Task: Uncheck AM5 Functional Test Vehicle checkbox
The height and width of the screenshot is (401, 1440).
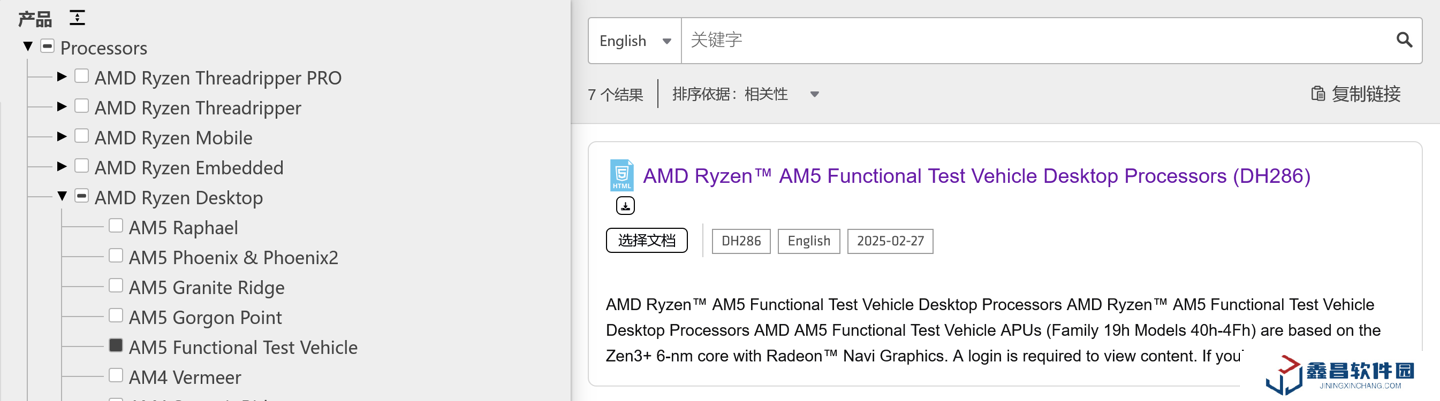Action: click(x=116, y=346)
